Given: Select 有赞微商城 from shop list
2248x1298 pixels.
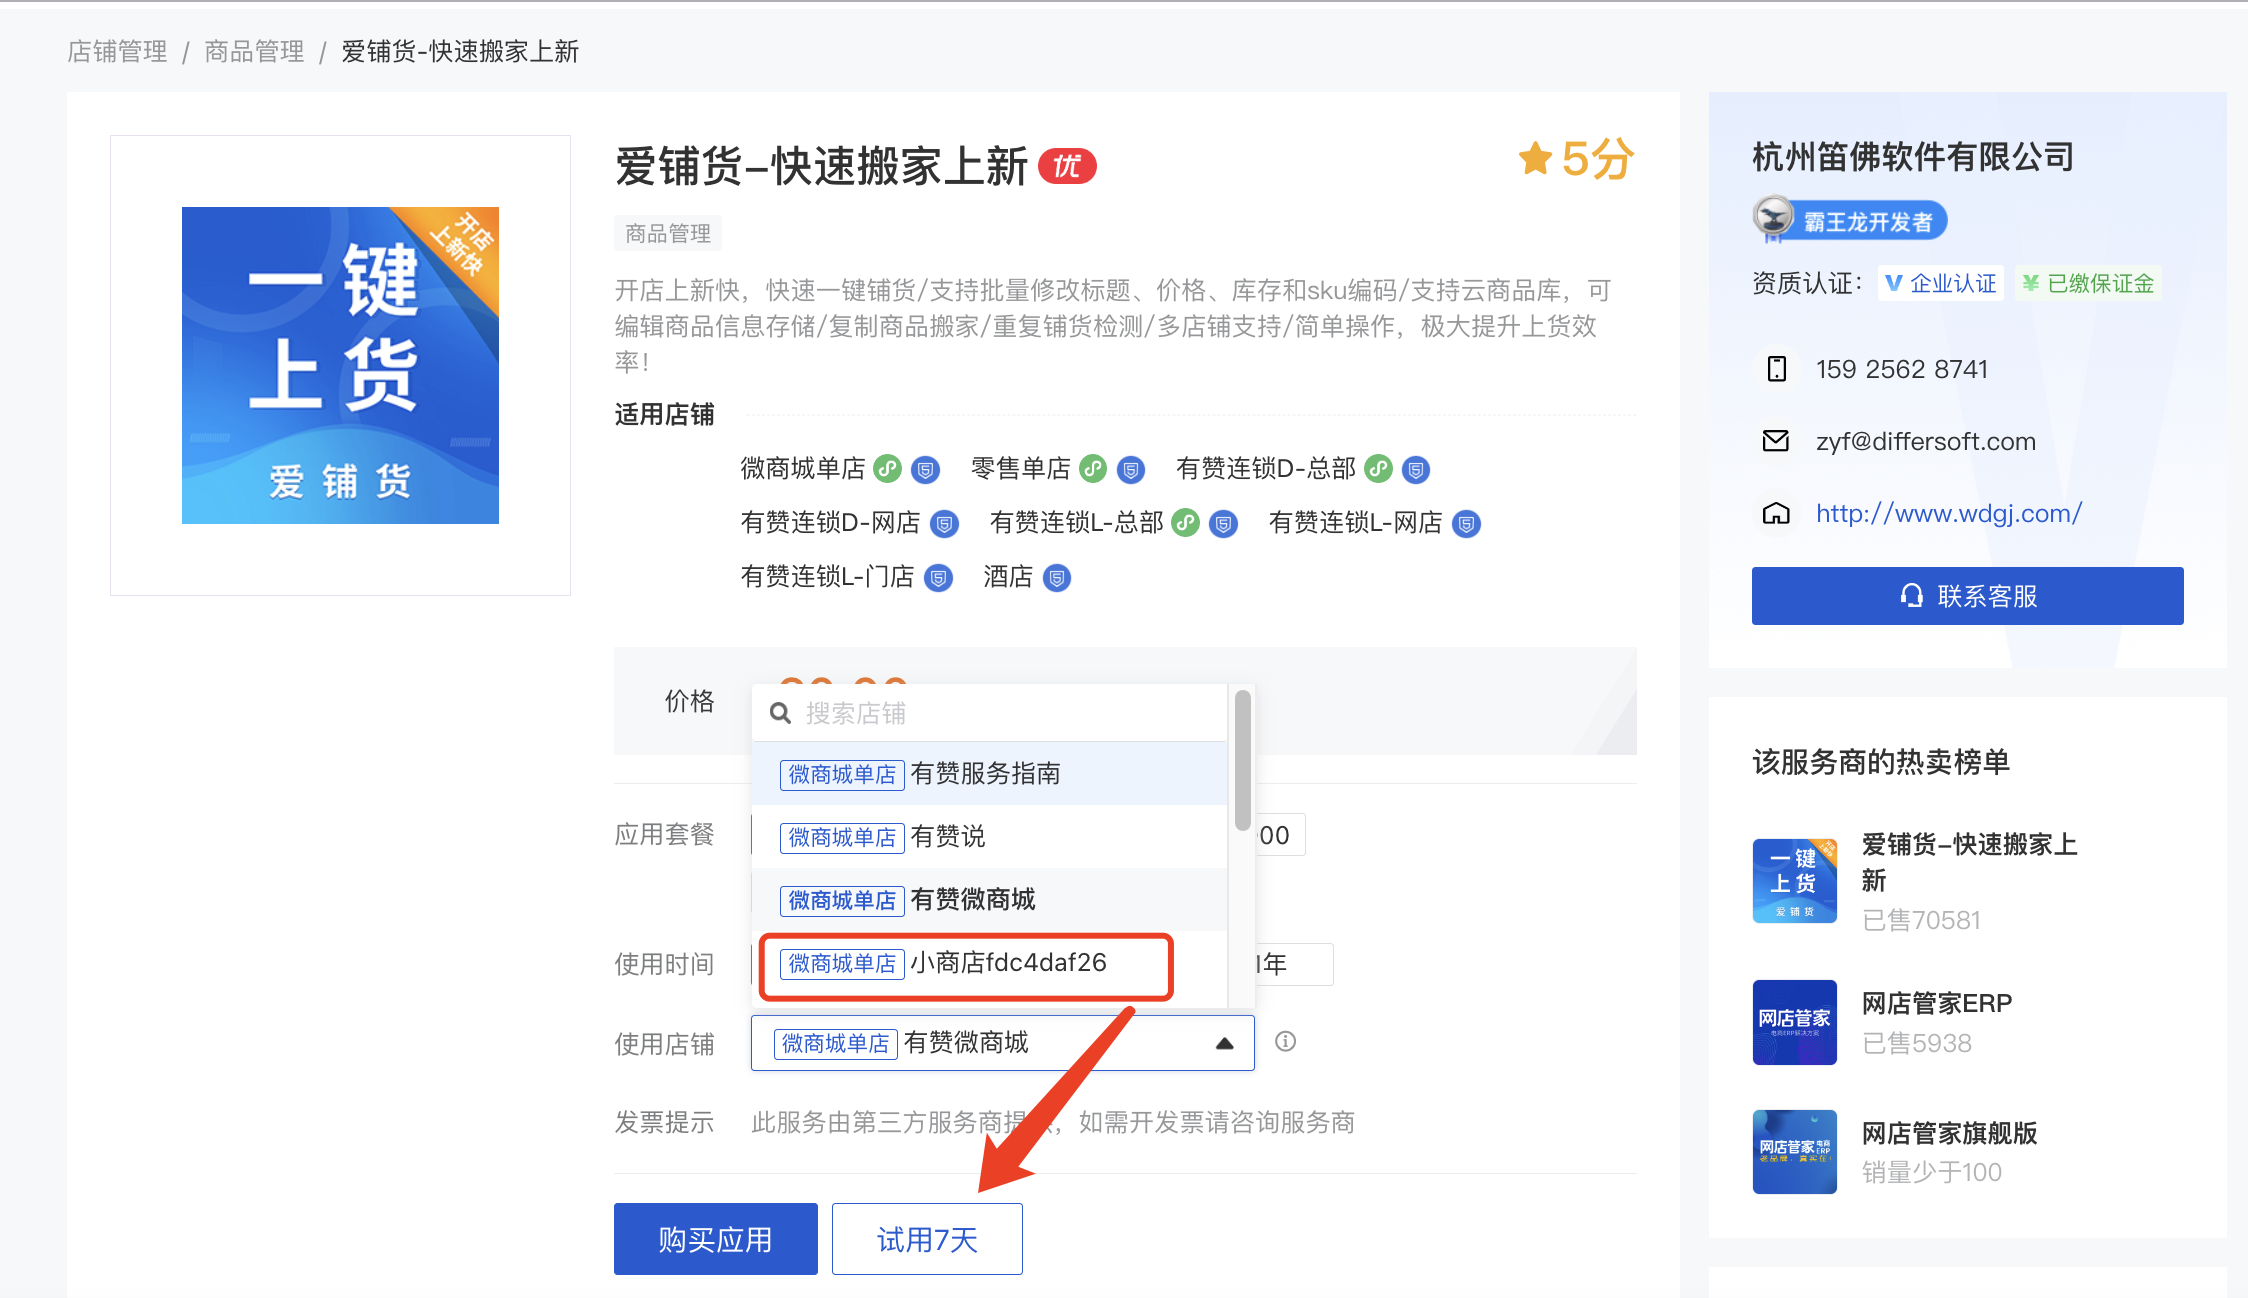Looking at the screenshot, I should click(x=989, y=900).
